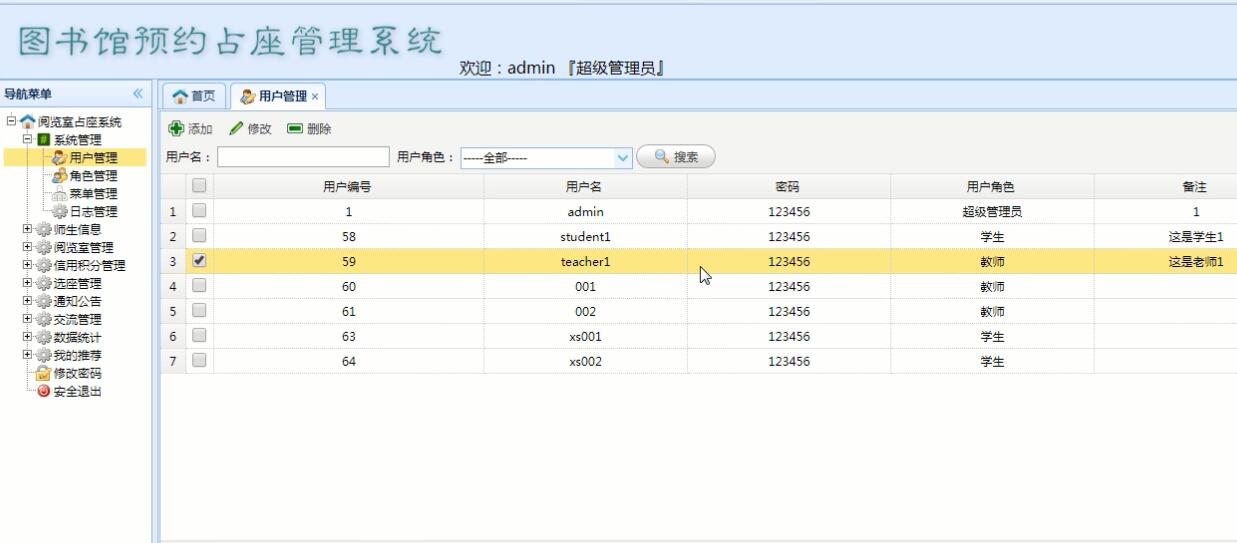The width and height of the screenshot is (1237, 543).
Task: Expand the 信用积分管理 tree node
Action: 27,266
